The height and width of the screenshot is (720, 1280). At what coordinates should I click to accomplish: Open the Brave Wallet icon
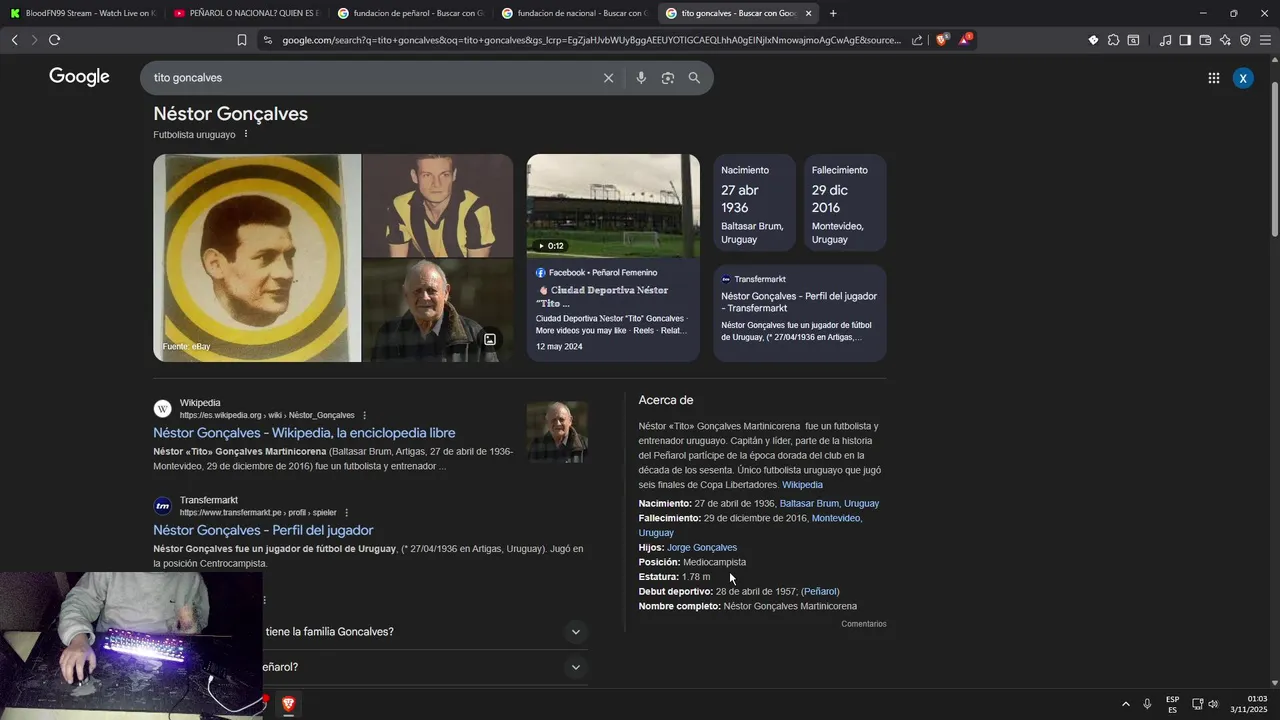coord(1205,40)
